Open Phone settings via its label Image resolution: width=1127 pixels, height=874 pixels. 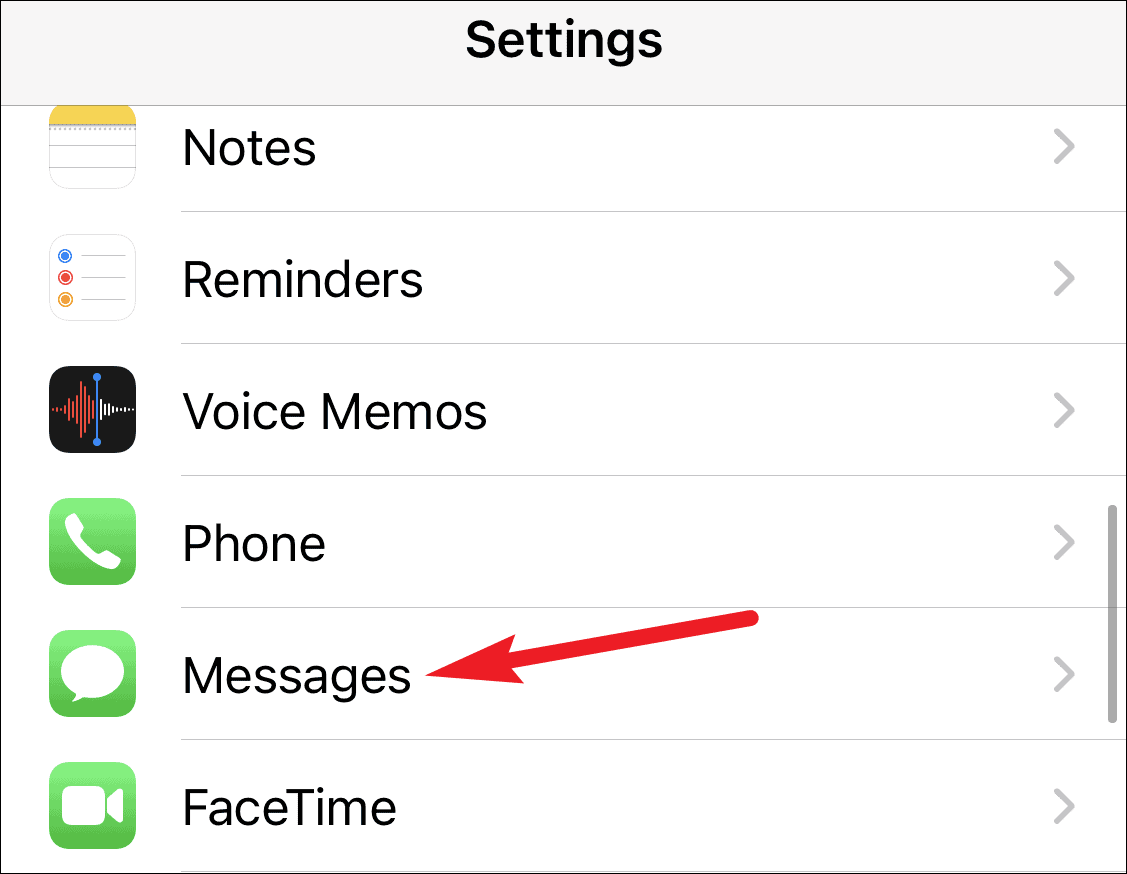tap(254, 543)
